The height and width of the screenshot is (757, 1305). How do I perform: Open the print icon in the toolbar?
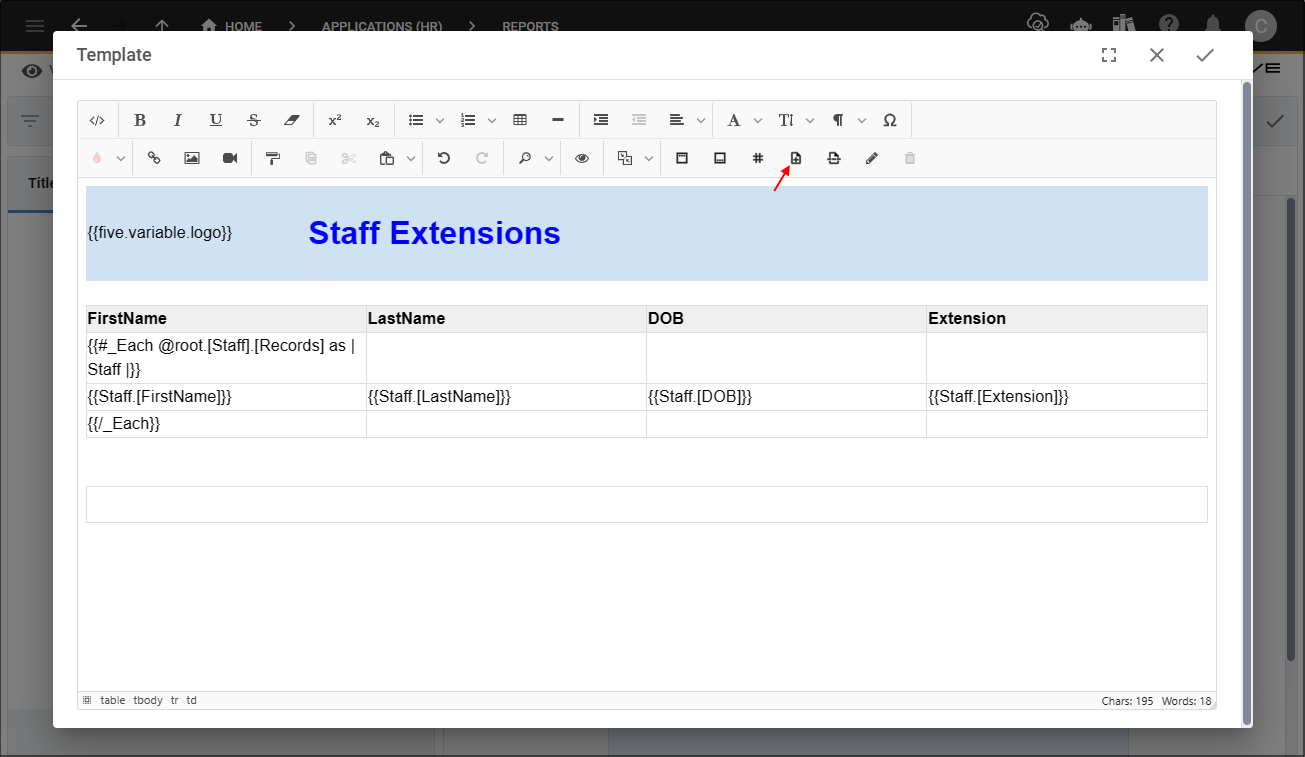834,157
